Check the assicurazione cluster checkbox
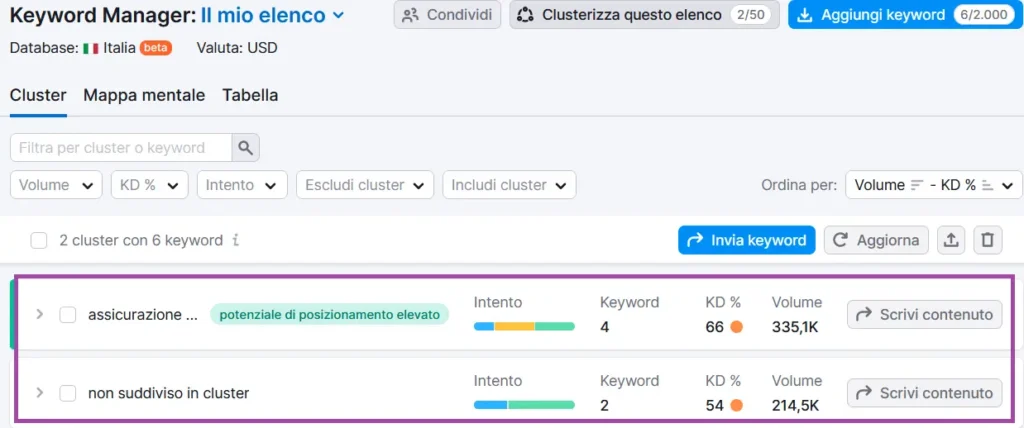1024x428 pixels. click(68, 315)
